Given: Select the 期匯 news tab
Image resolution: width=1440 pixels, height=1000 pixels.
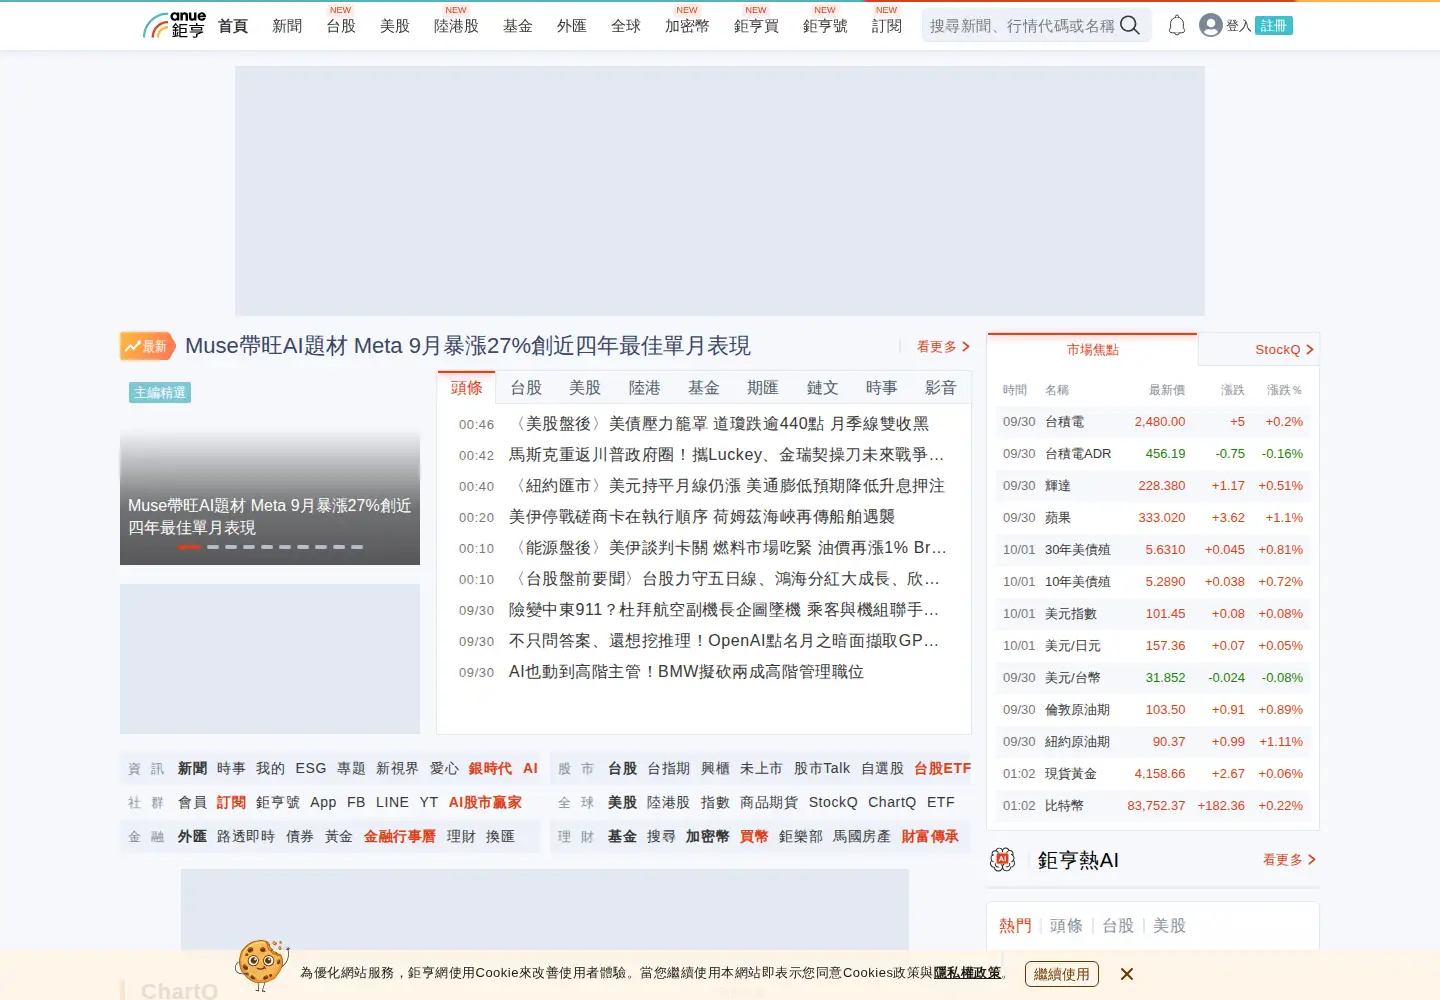Looking at the screenshot, I should [763, 388].
